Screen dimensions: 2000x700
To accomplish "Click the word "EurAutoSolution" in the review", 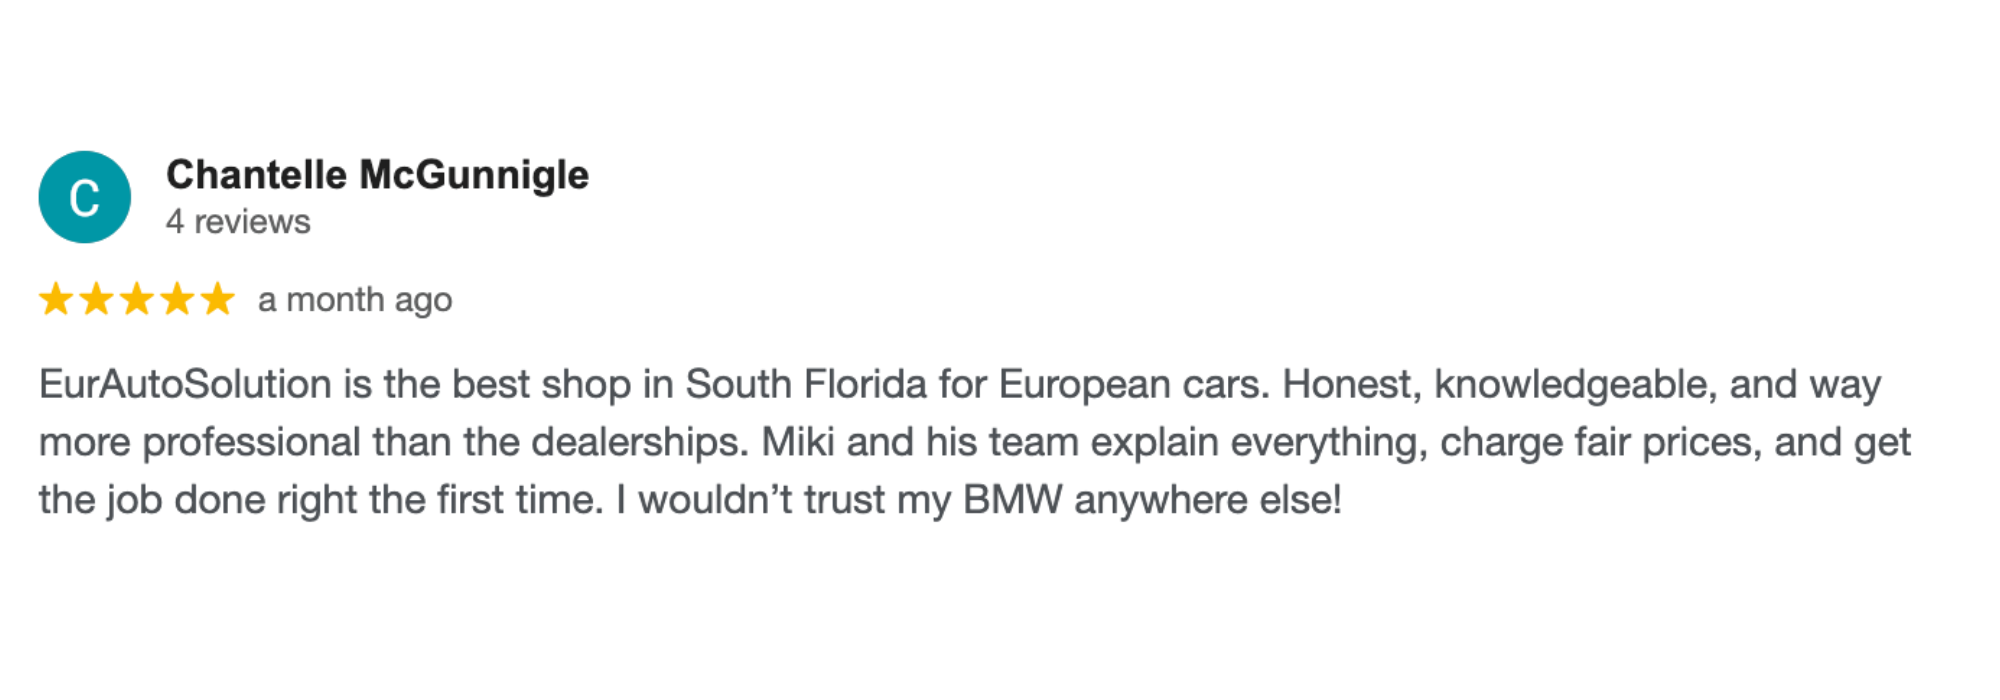I will [x=185, y=385].
